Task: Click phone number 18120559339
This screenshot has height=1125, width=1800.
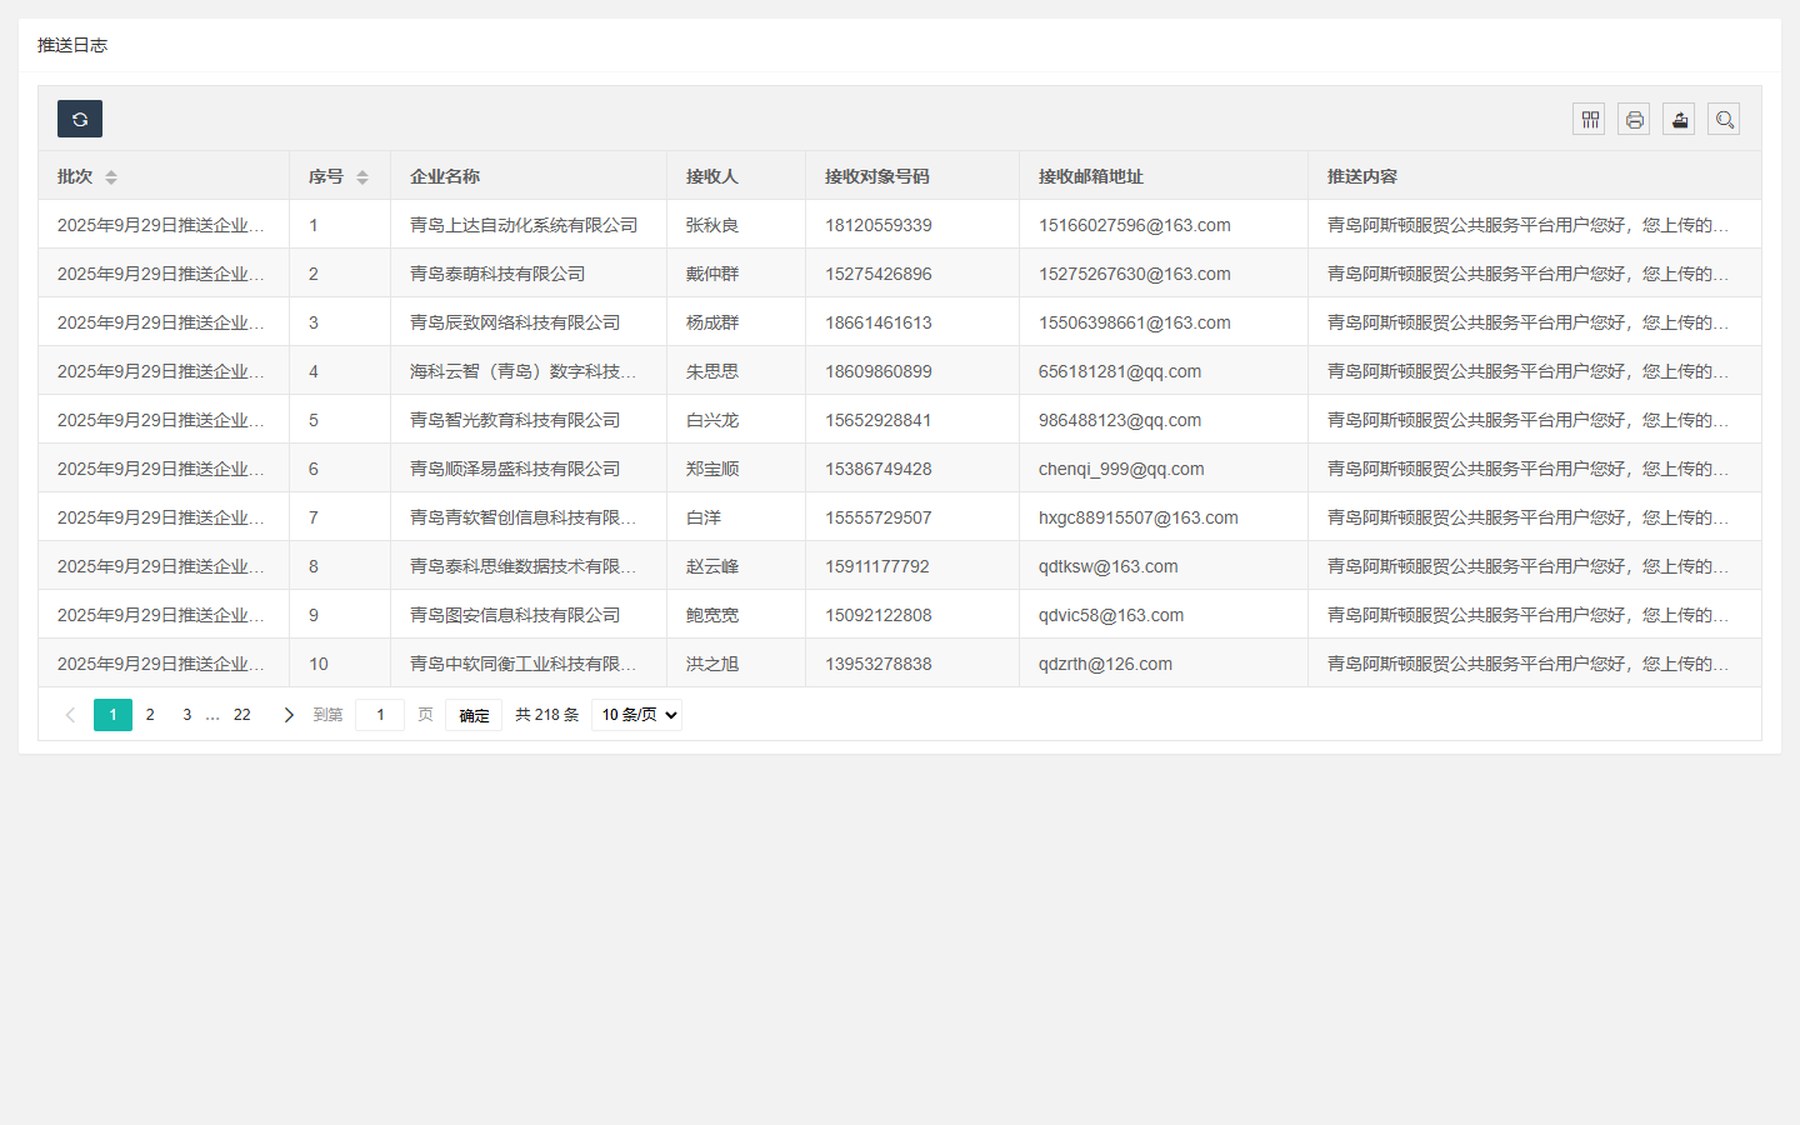Action: click(878, 225)
